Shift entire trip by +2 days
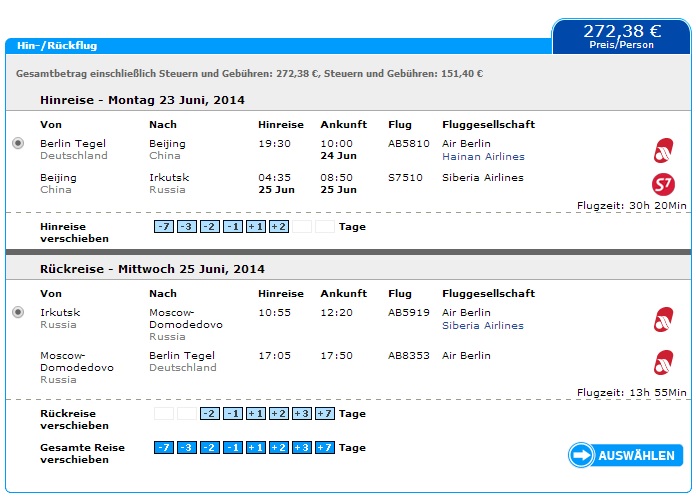This screenshot has height=499, width=696. pos(279,448)
